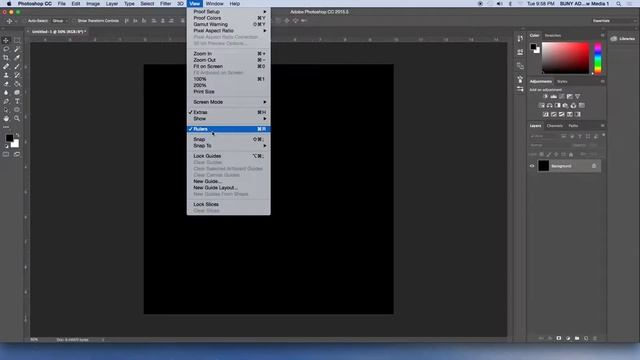Click the swap foreground/background colors arrow

(17, 135)
